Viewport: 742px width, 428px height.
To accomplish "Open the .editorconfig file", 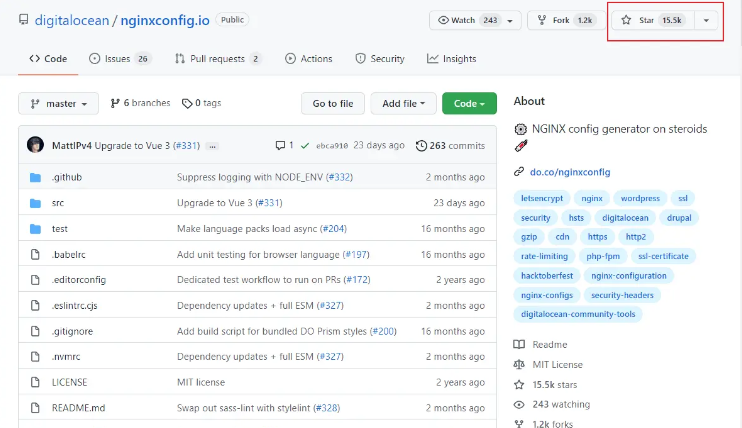I will click(79, 280).
